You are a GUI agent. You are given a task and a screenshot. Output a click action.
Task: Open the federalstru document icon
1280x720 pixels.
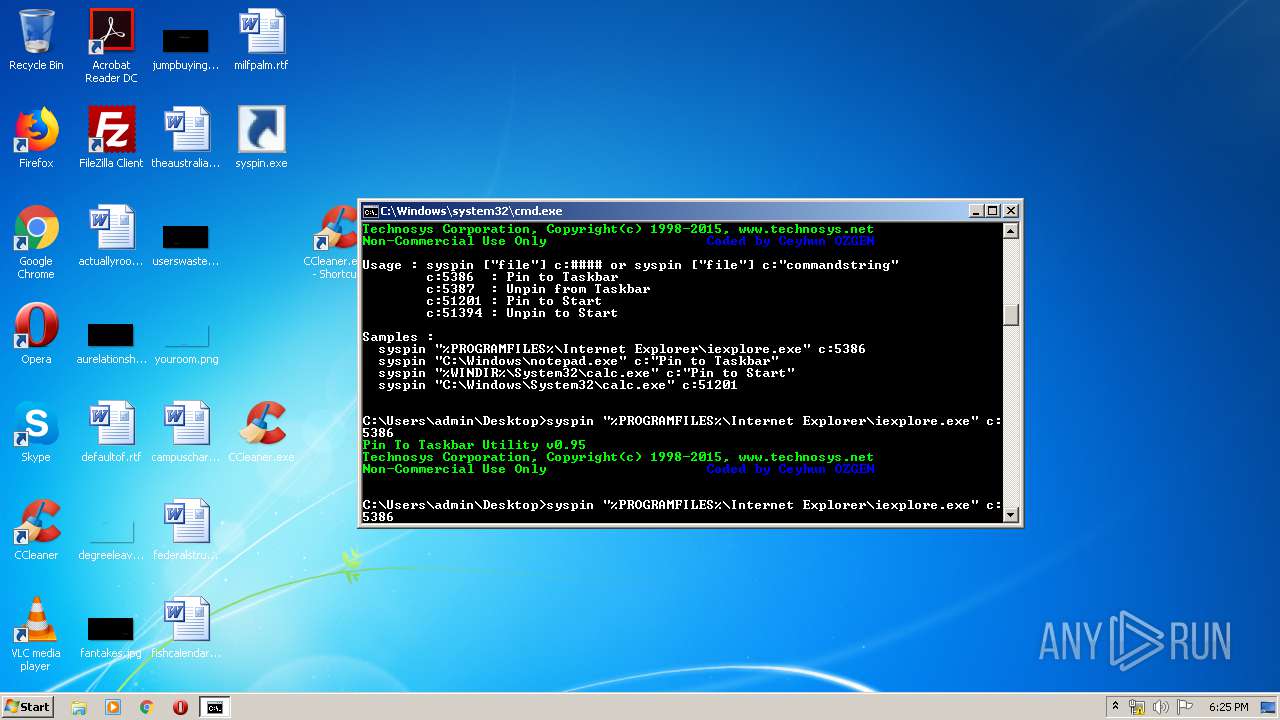(x=185, y=530)
